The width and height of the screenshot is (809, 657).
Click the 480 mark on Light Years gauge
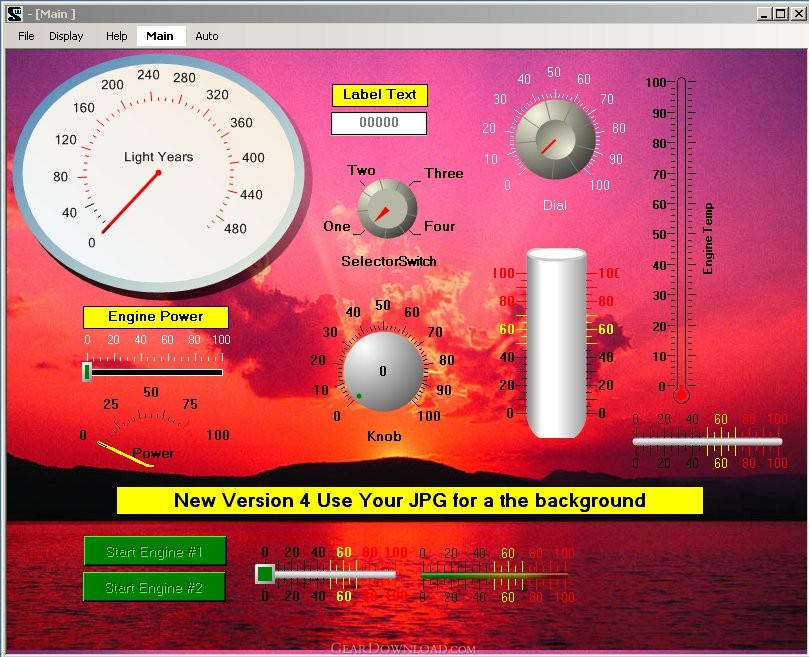point(235,229)
